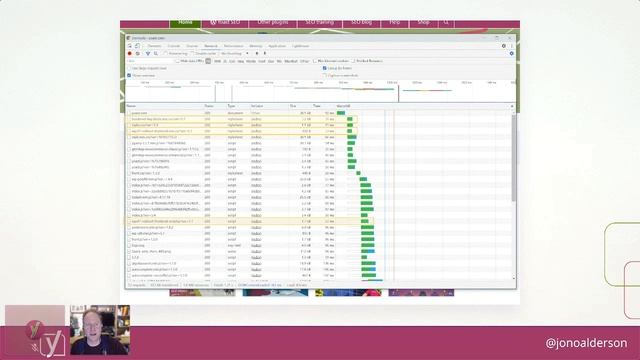640x360 pixels.
Task: Import HAR file with up arrow
Action: pos(257,53)
